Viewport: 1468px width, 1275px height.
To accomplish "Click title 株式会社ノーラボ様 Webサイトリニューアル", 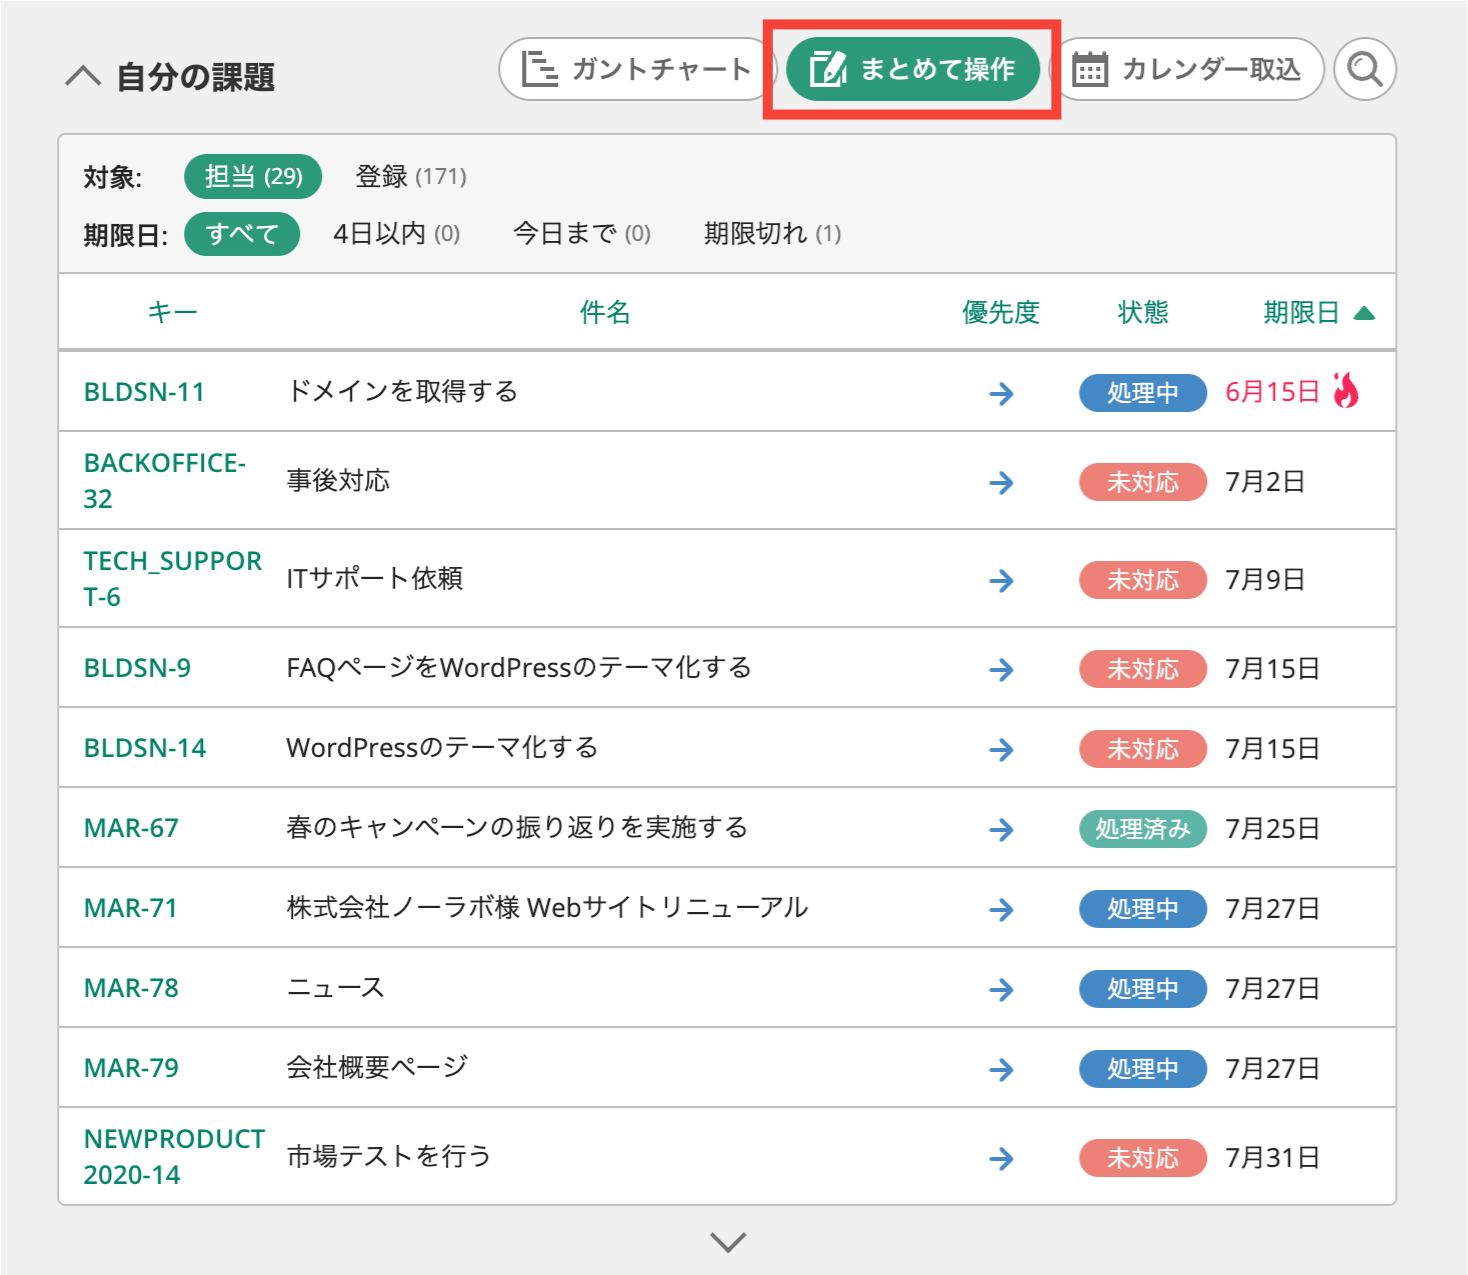I will coord(547,907).
